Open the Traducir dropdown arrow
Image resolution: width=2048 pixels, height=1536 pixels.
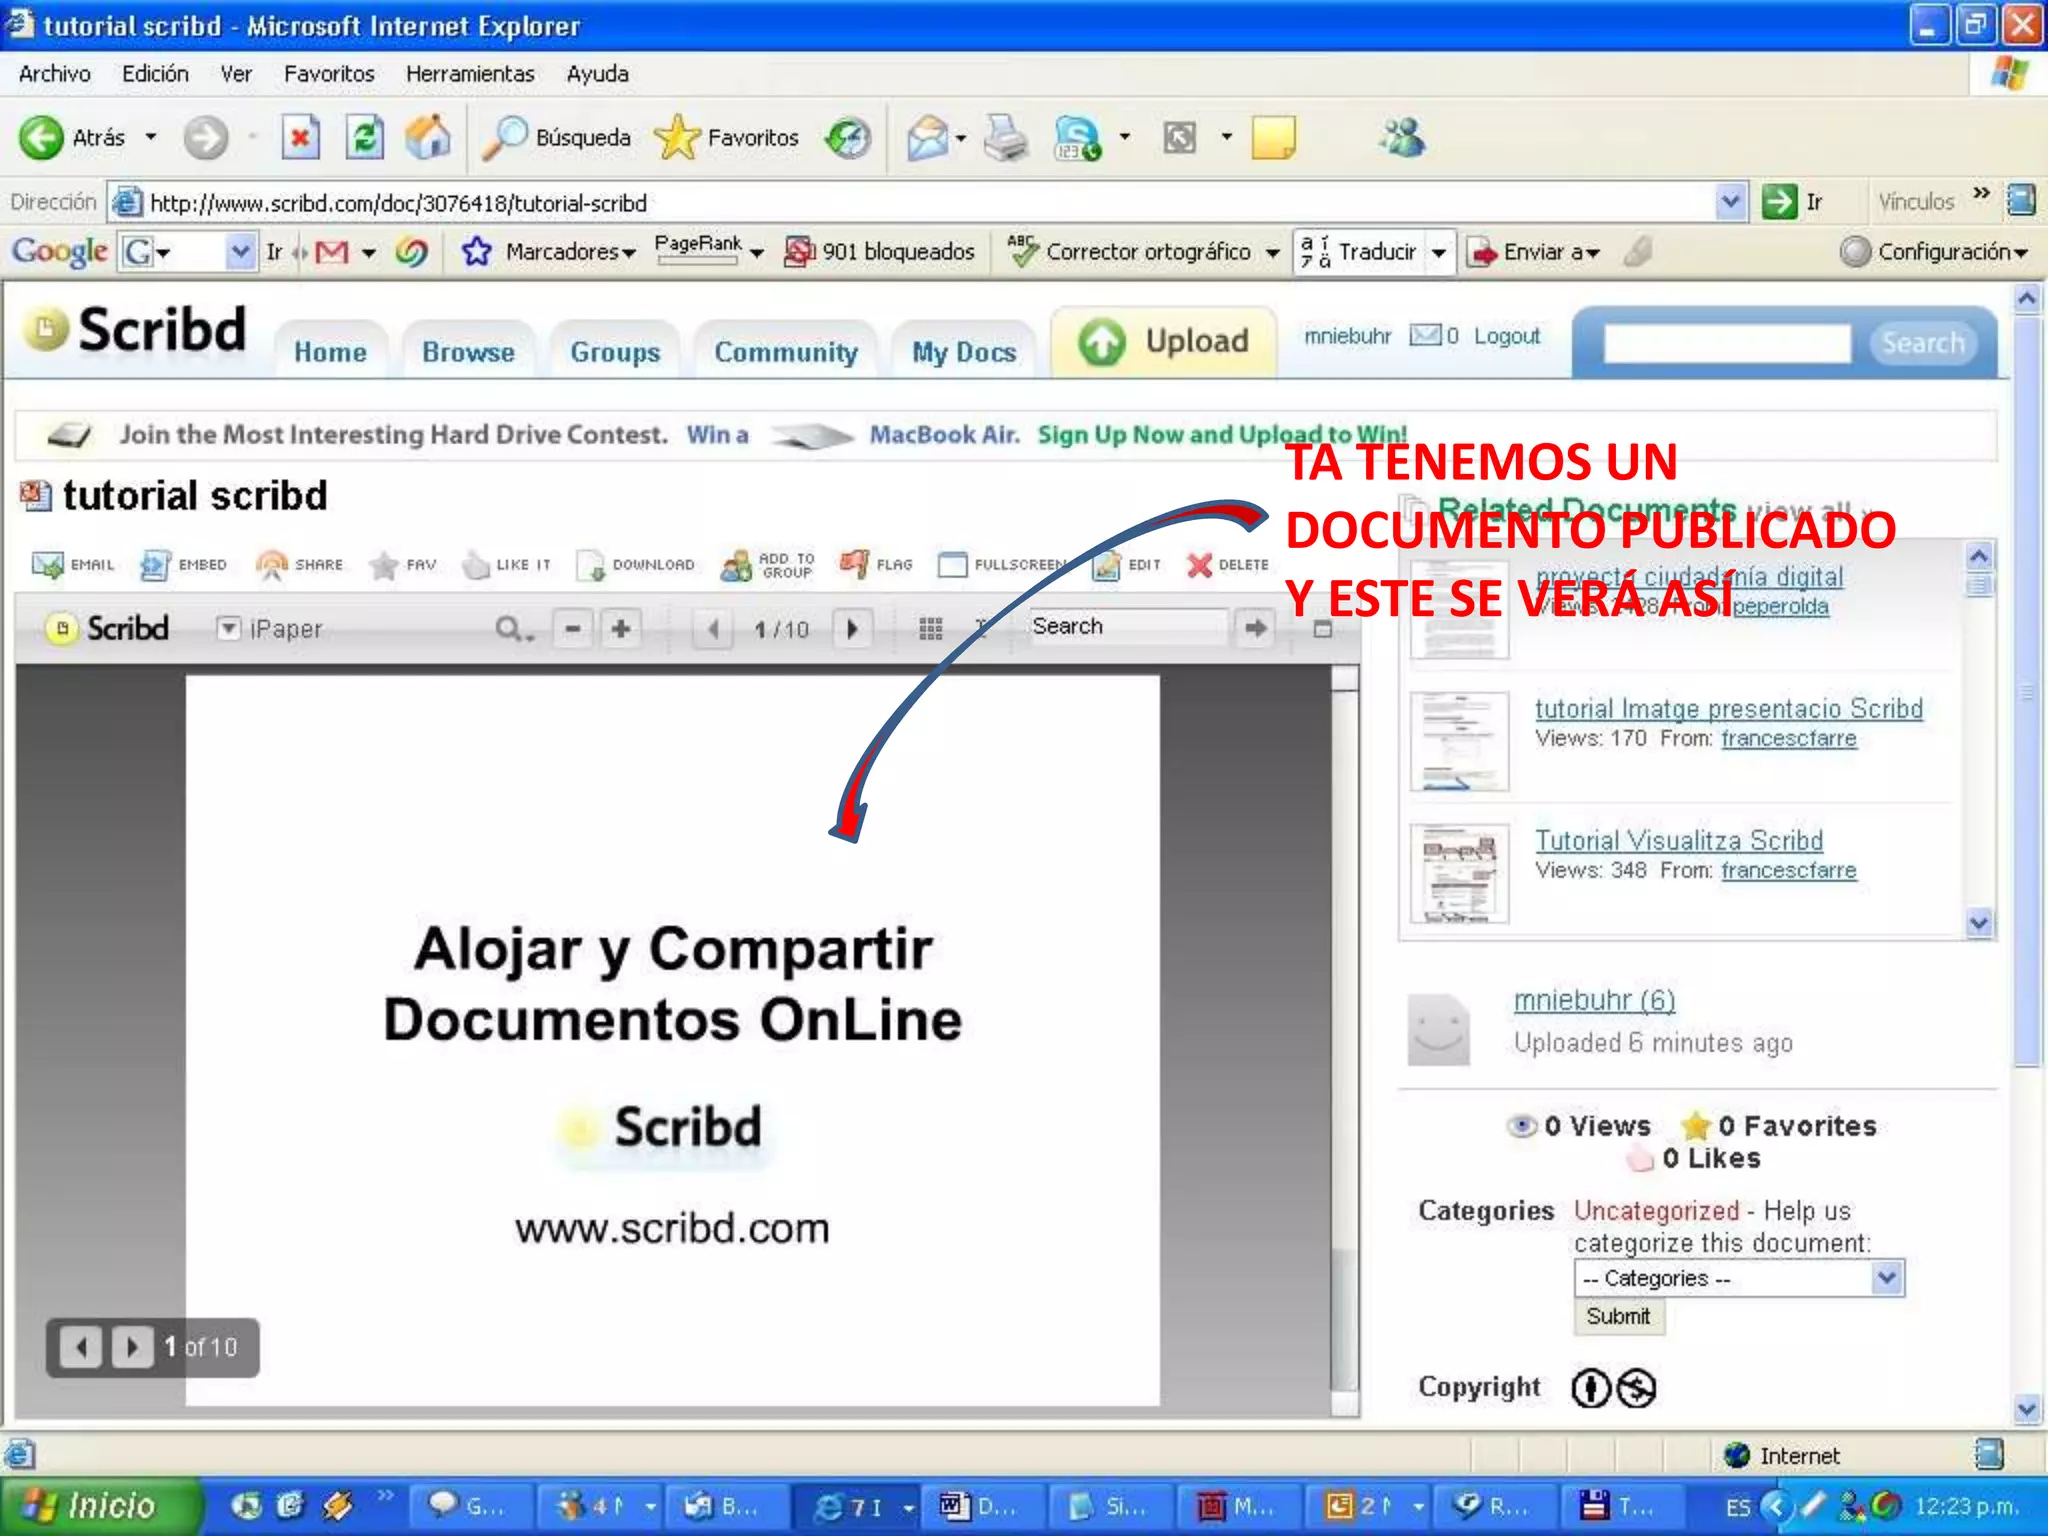click(x=1438, y=253)
